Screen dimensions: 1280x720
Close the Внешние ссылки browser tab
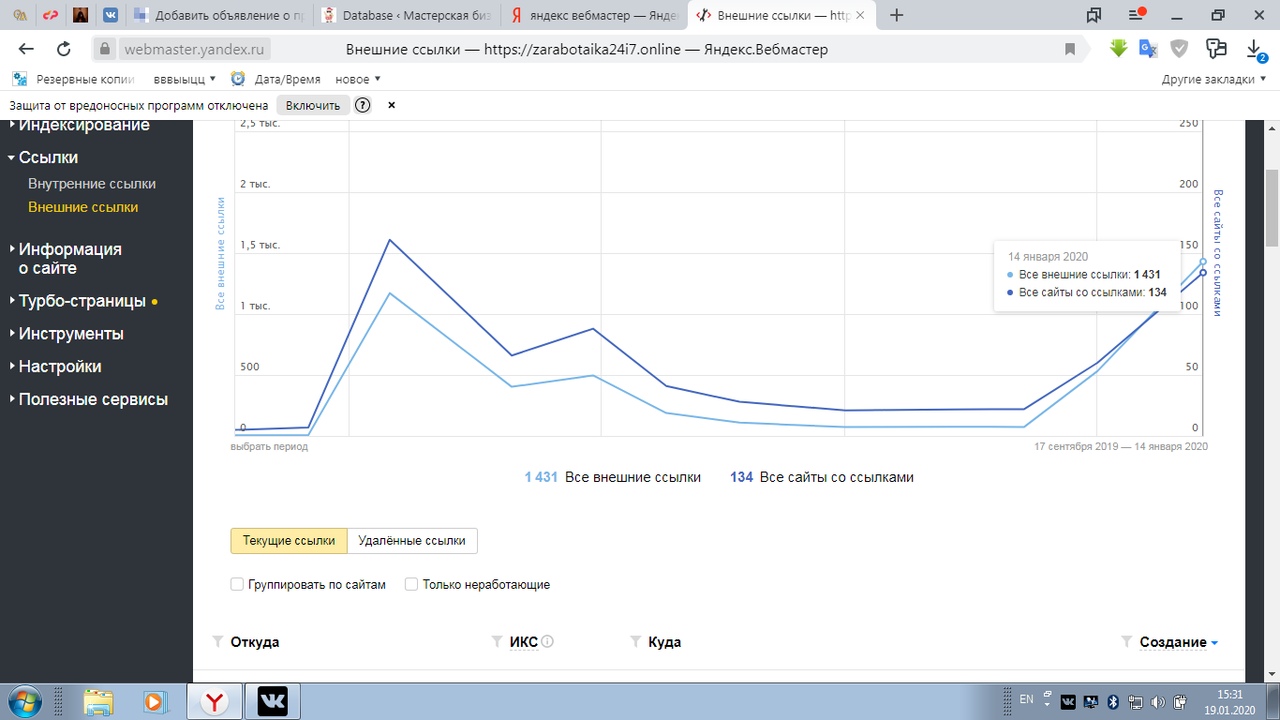(x=860, y=16)
